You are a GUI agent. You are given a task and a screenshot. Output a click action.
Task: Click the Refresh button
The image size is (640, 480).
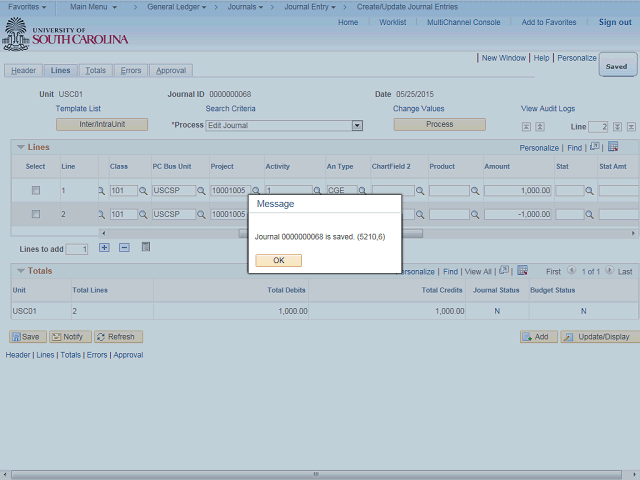(118, 337)
